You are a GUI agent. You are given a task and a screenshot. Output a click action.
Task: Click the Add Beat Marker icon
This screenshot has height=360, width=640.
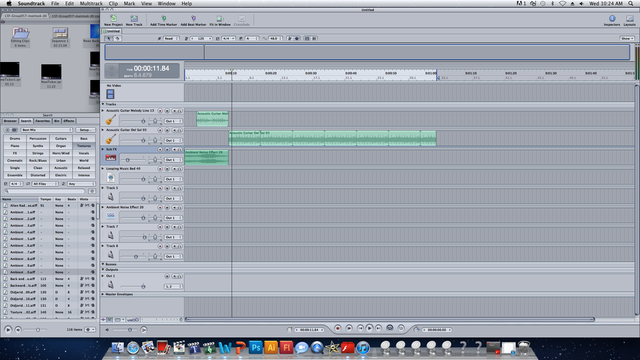coord(193,19)
